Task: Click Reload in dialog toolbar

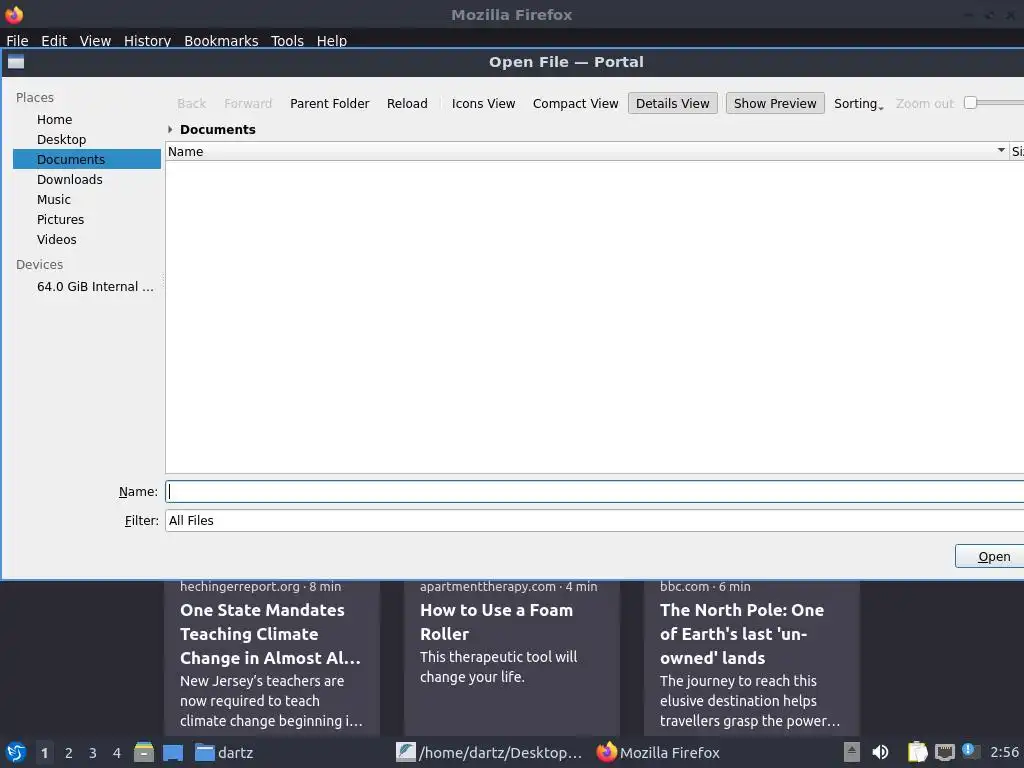Action: 407,103
